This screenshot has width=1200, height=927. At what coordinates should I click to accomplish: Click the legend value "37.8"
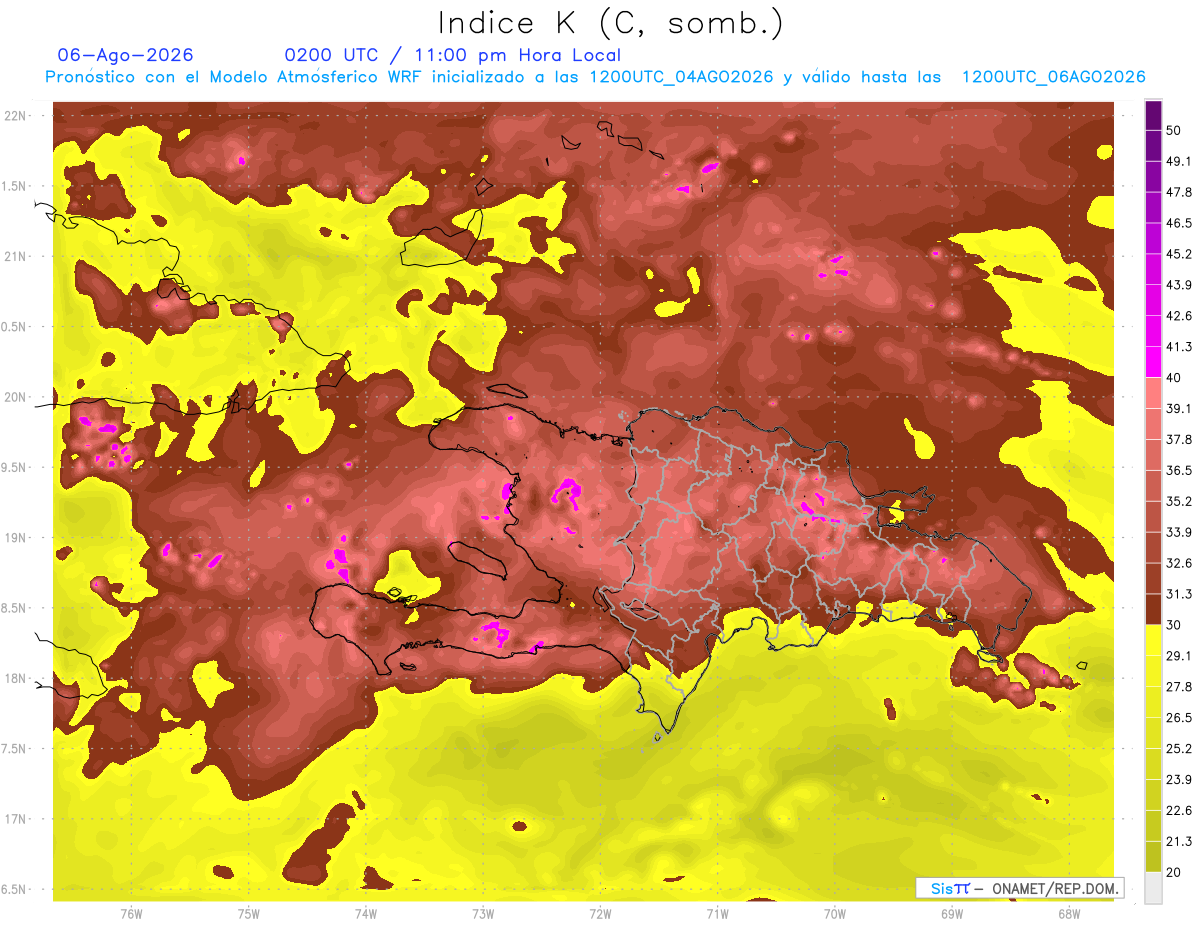(x=1178, y=439)
